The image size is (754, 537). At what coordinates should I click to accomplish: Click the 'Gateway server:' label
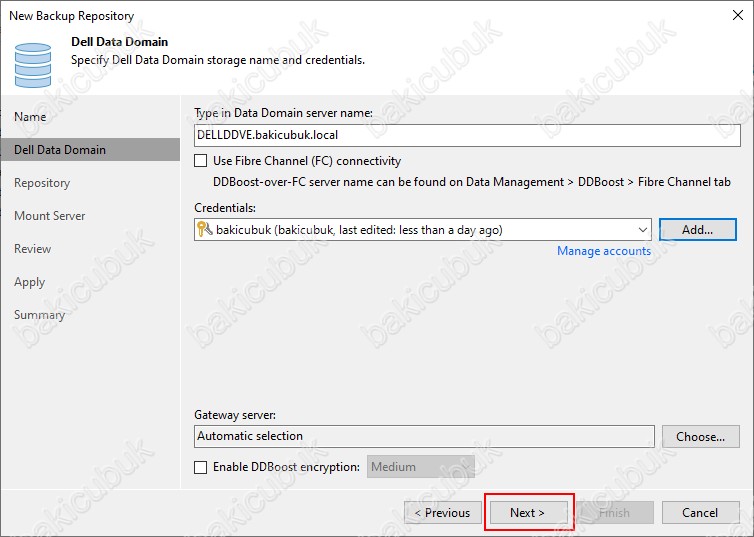tap(235, 415)
